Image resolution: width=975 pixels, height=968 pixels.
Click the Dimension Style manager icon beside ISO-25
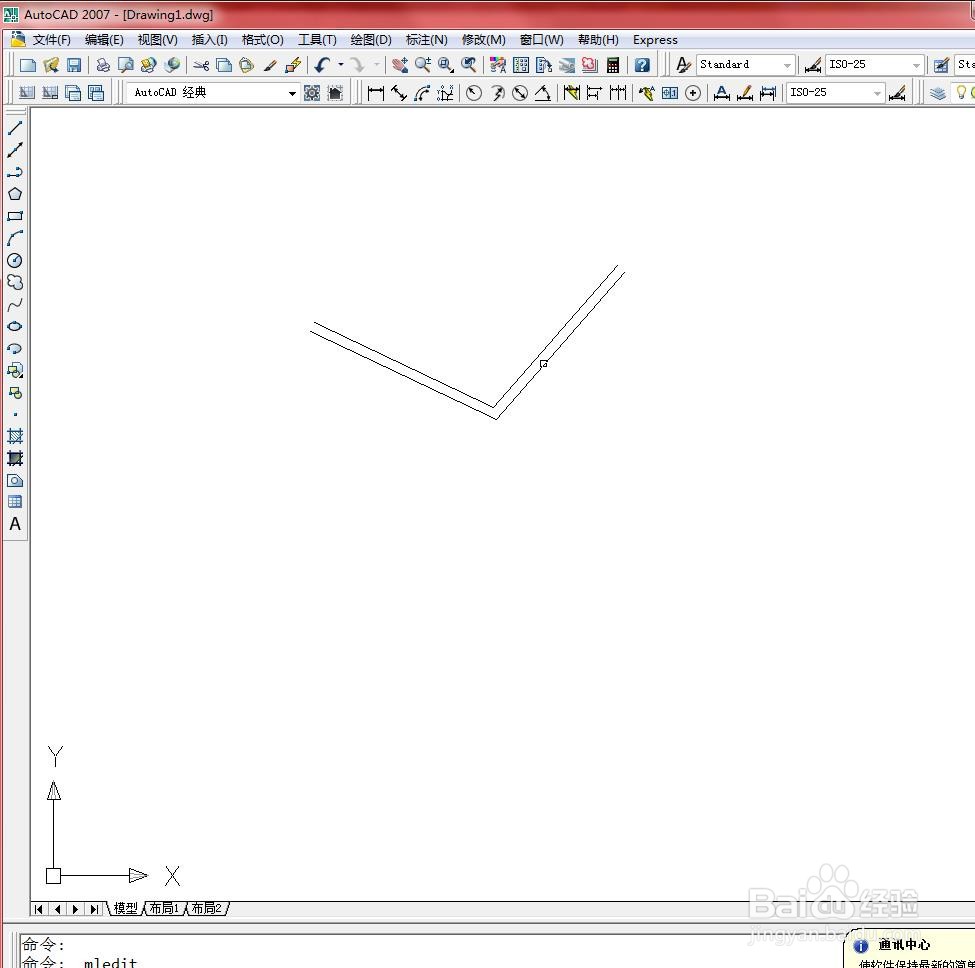click(897, 93)
